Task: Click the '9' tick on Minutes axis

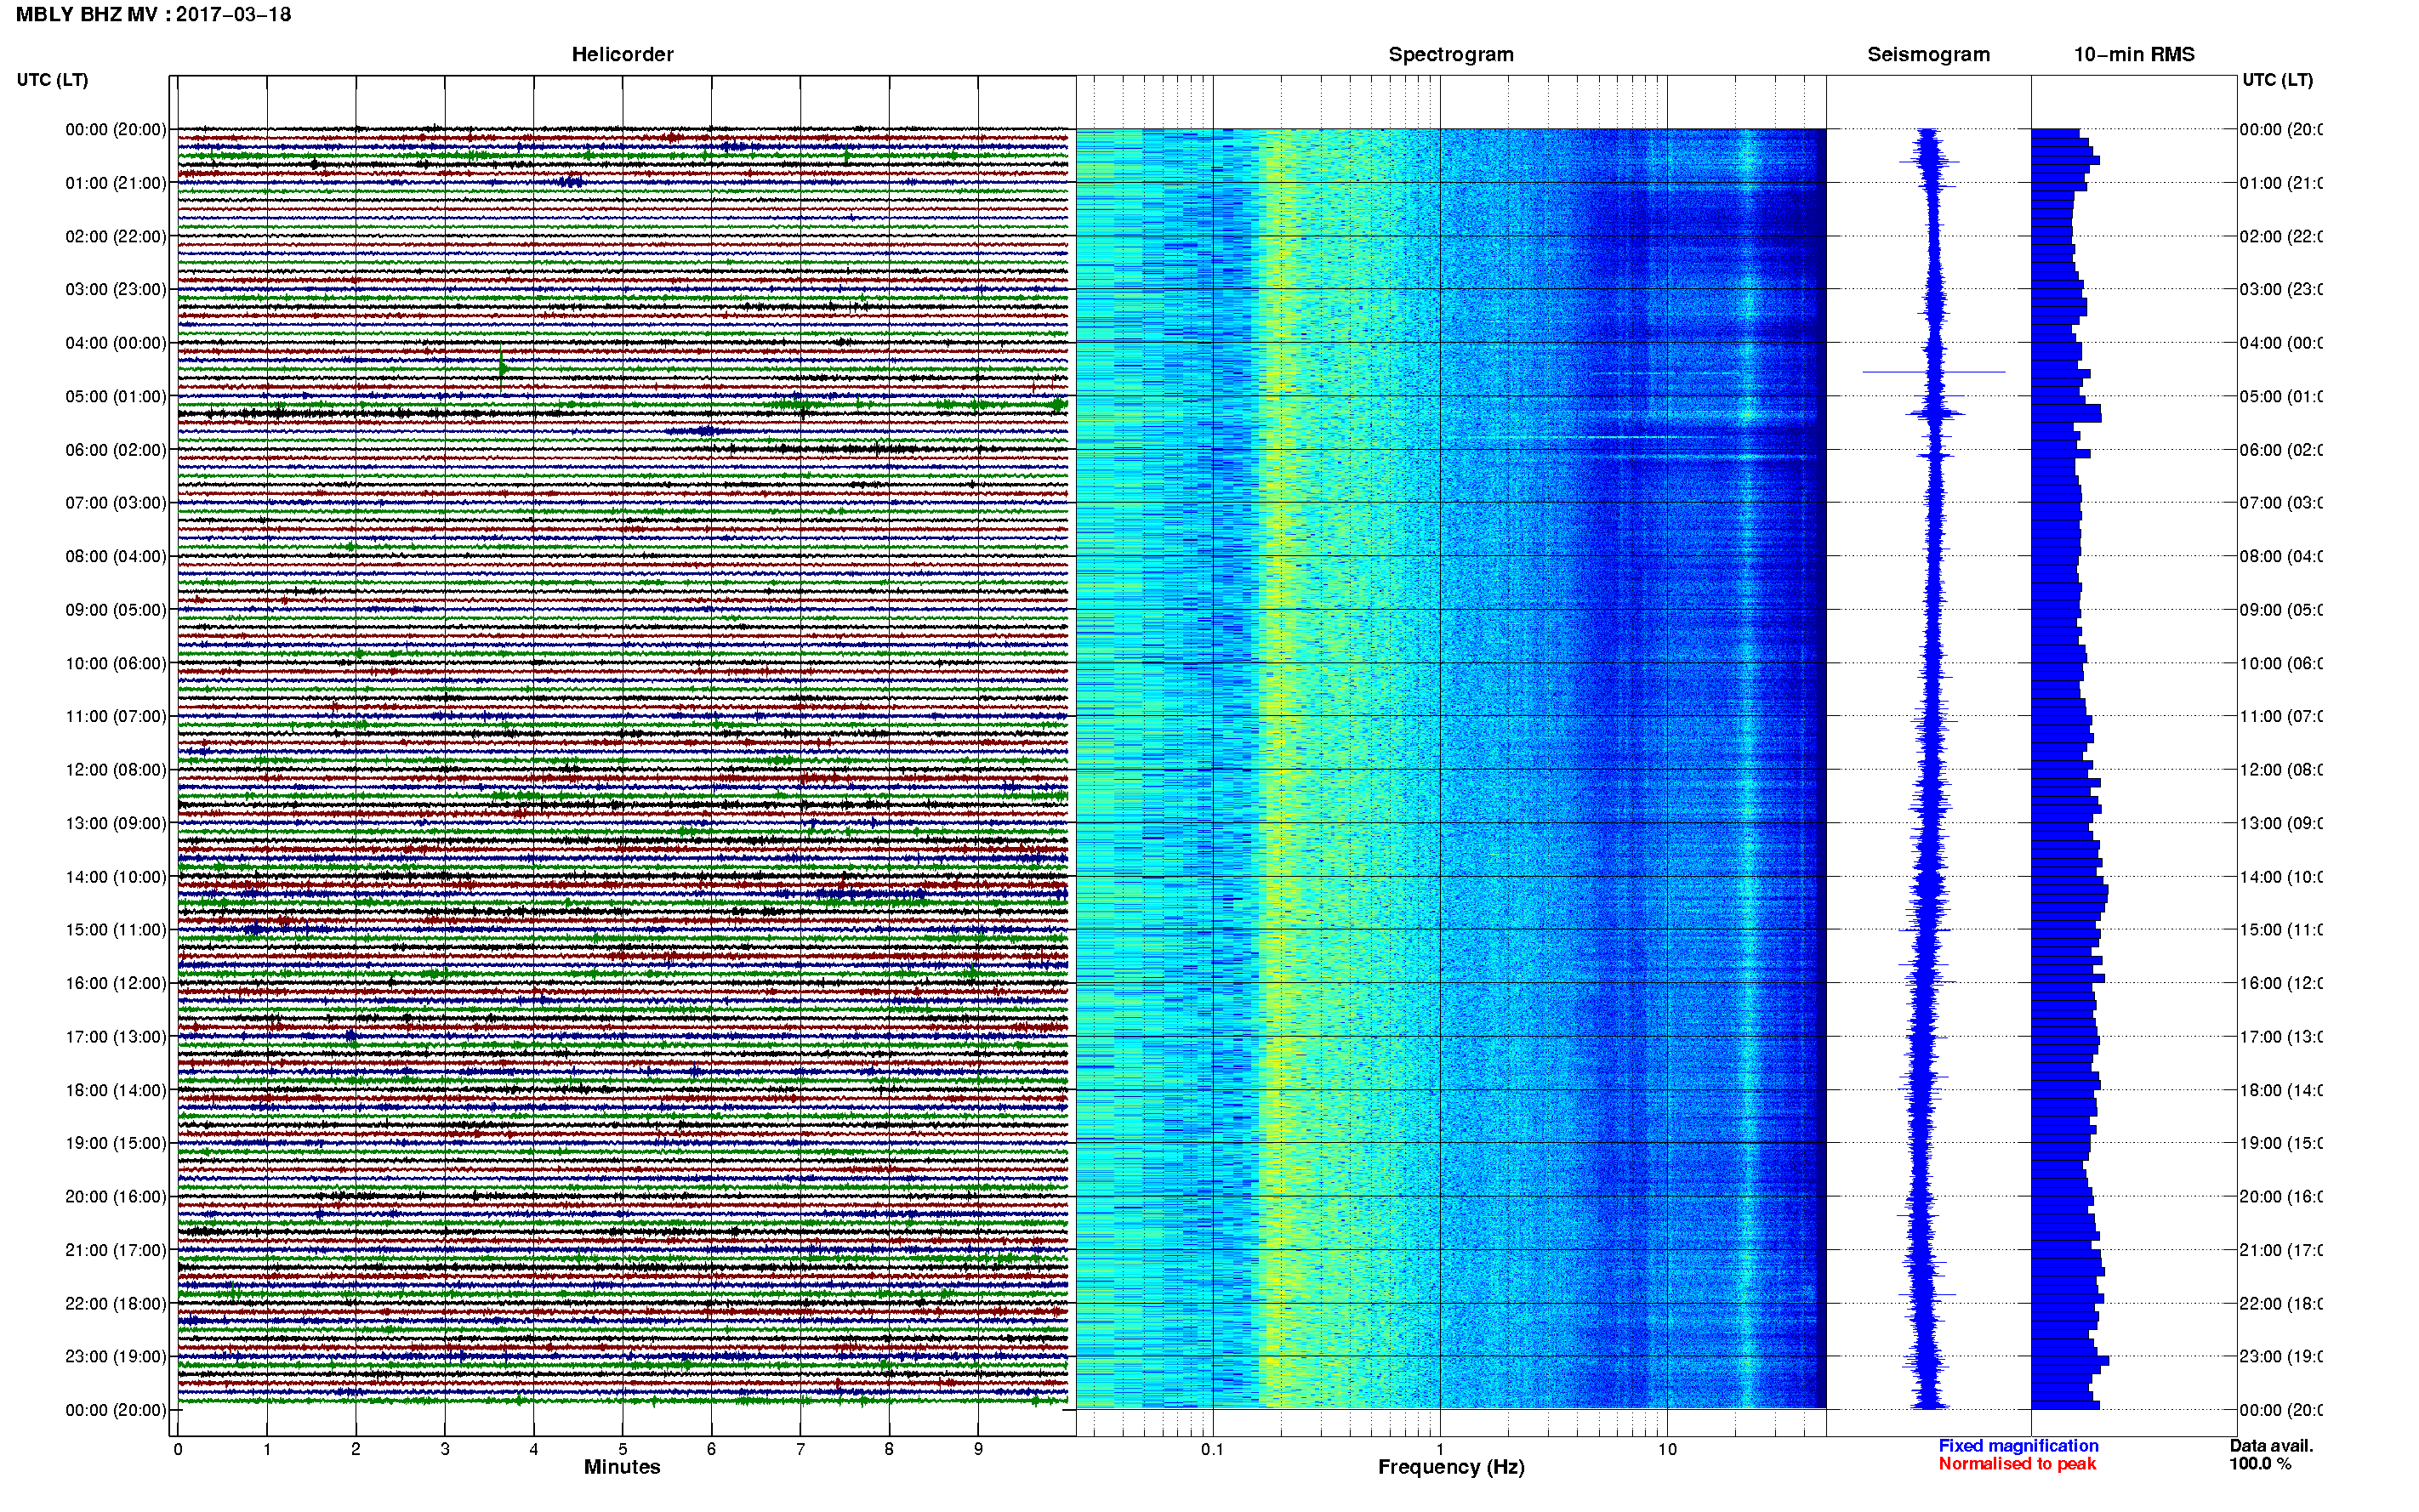Action: tap(978, 1449)
